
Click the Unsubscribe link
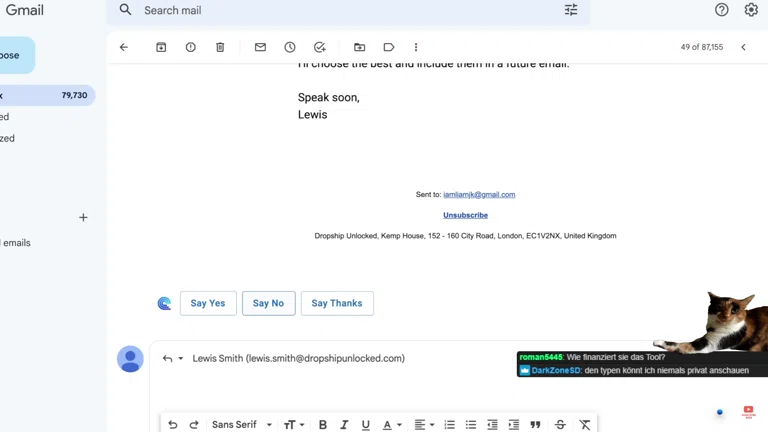pos(465,215)
